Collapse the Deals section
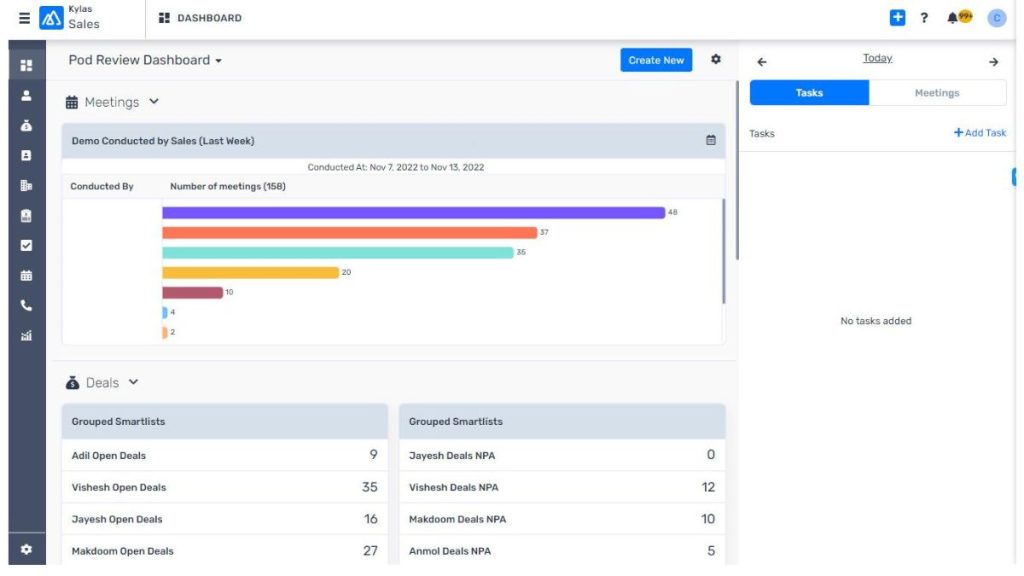 (134, 383)
